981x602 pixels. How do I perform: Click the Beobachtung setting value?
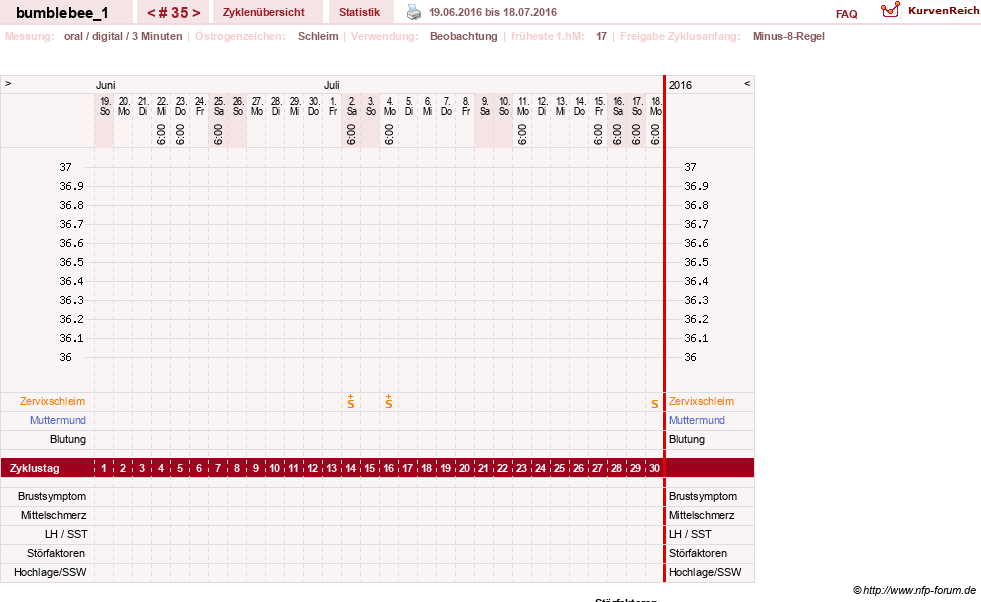(464, 36)
